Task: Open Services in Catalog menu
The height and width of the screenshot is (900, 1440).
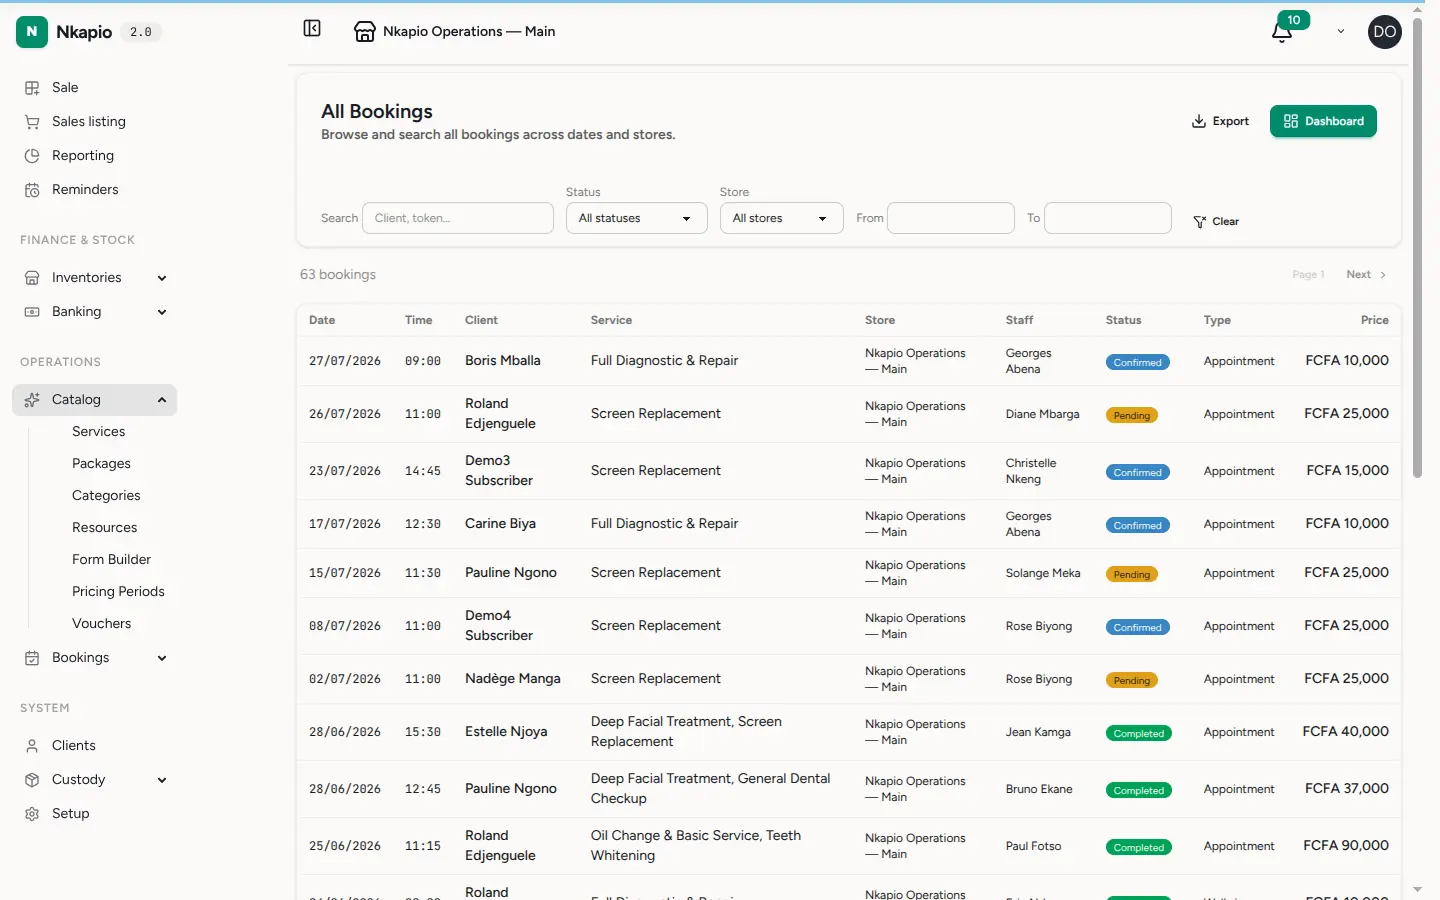Action: (99, 432)
